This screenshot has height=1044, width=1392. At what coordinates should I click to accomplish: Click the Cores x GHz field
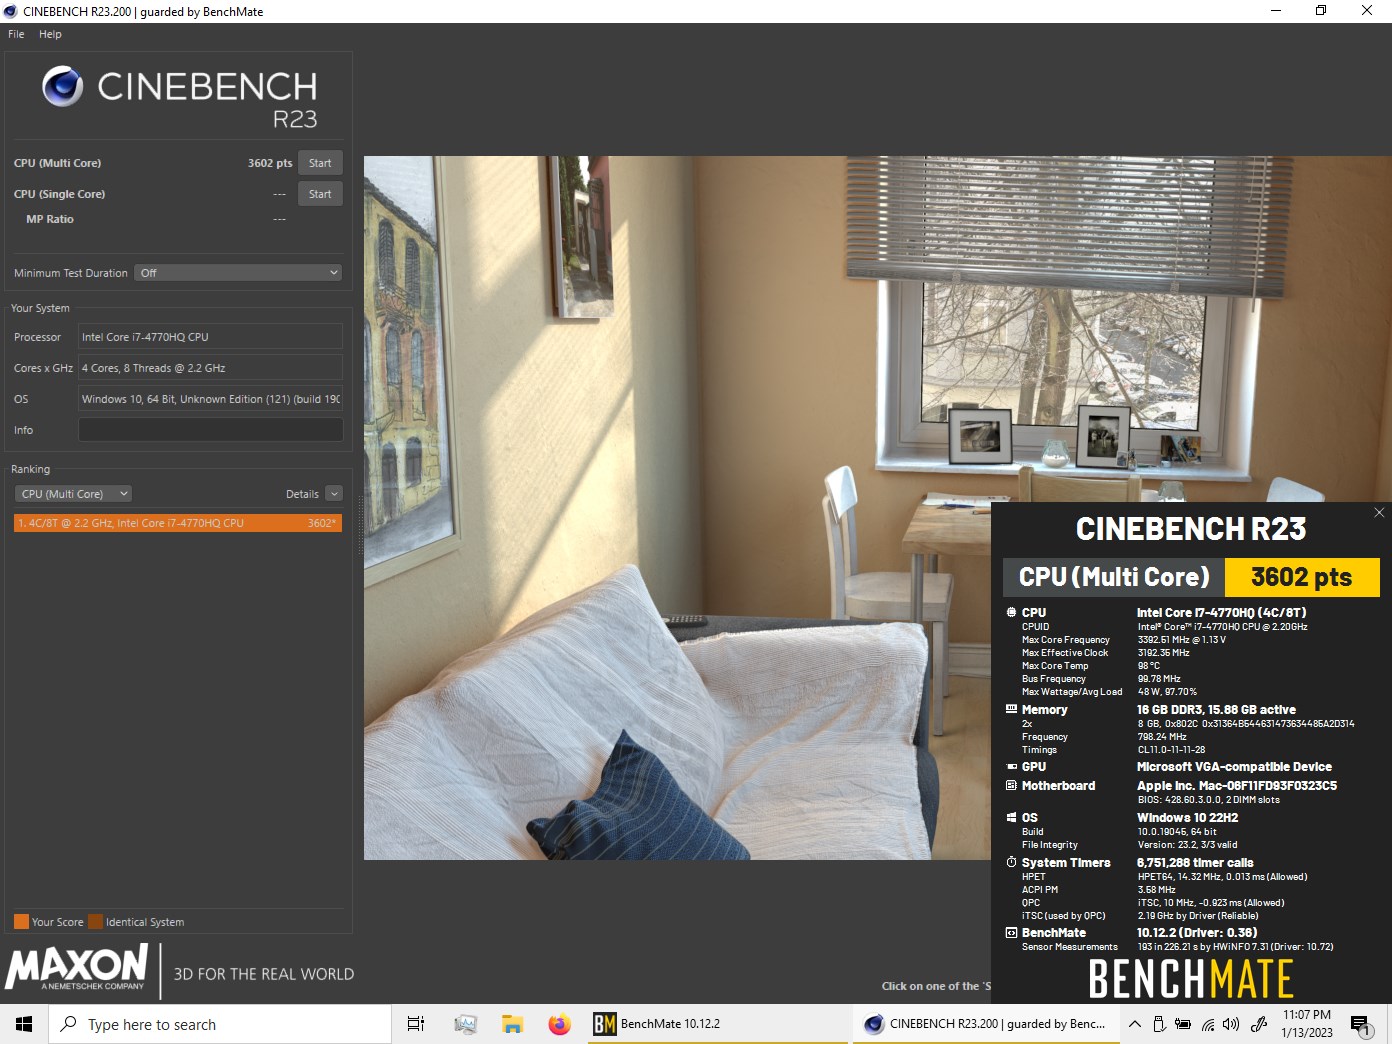(210, 368)
